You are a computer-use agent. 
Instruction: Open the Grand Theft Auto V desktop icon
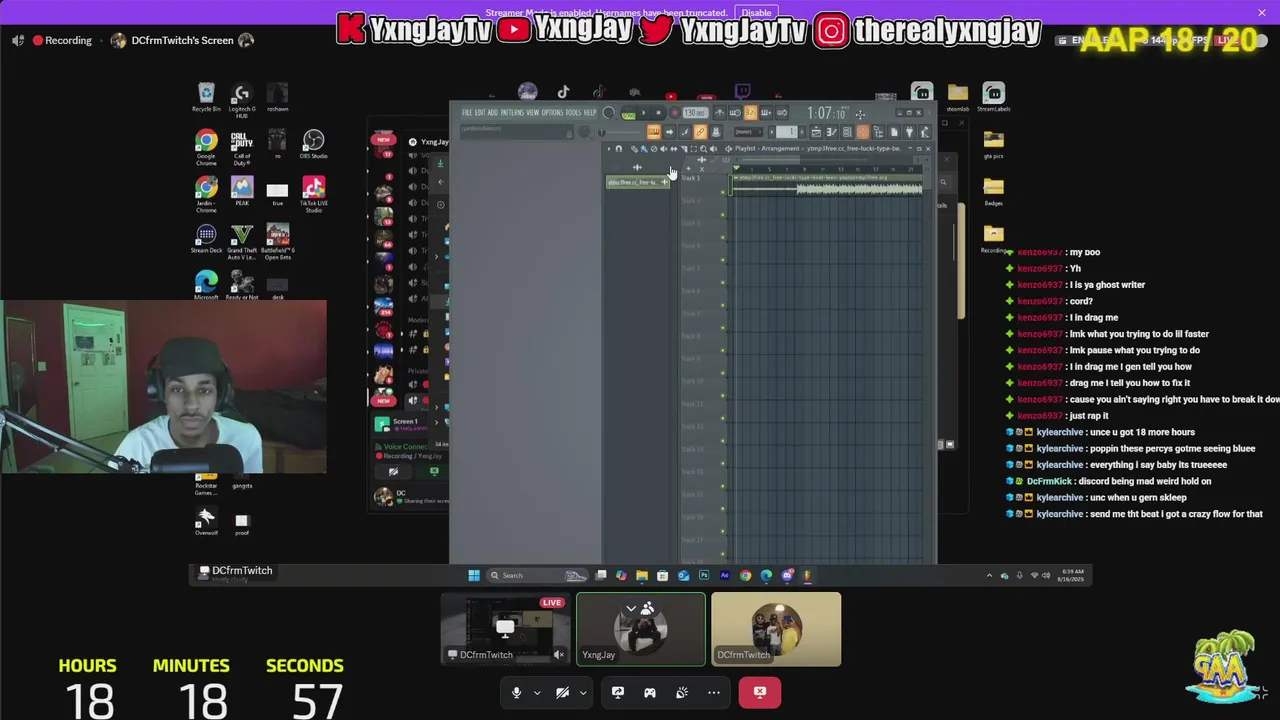(242, 242)
